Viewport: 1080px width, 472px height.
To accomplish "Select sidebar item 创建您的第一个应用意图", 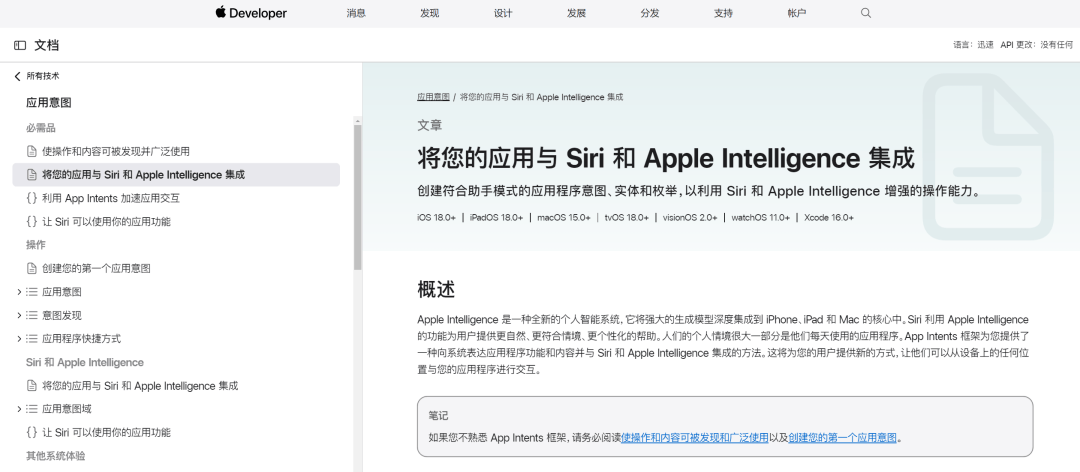I will click(96, 269).
